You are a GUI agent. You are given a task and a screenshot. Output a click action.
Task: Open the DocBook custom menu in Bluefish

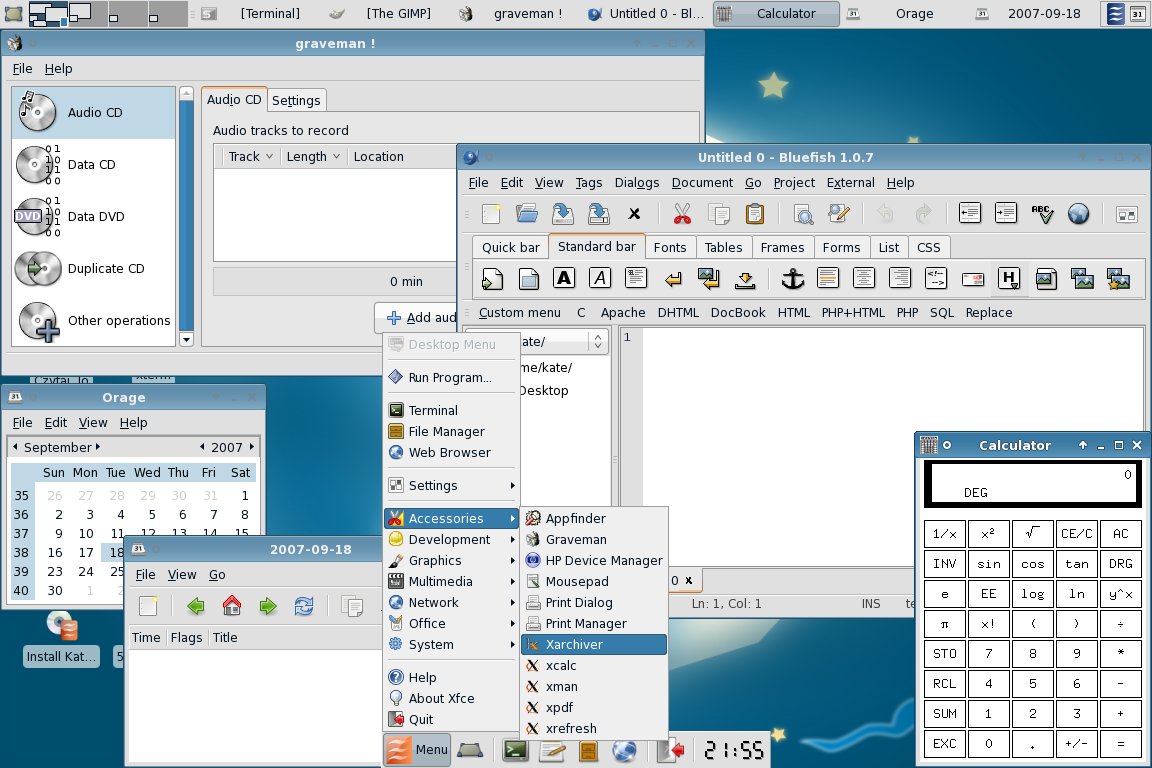[x=738, y=313]
